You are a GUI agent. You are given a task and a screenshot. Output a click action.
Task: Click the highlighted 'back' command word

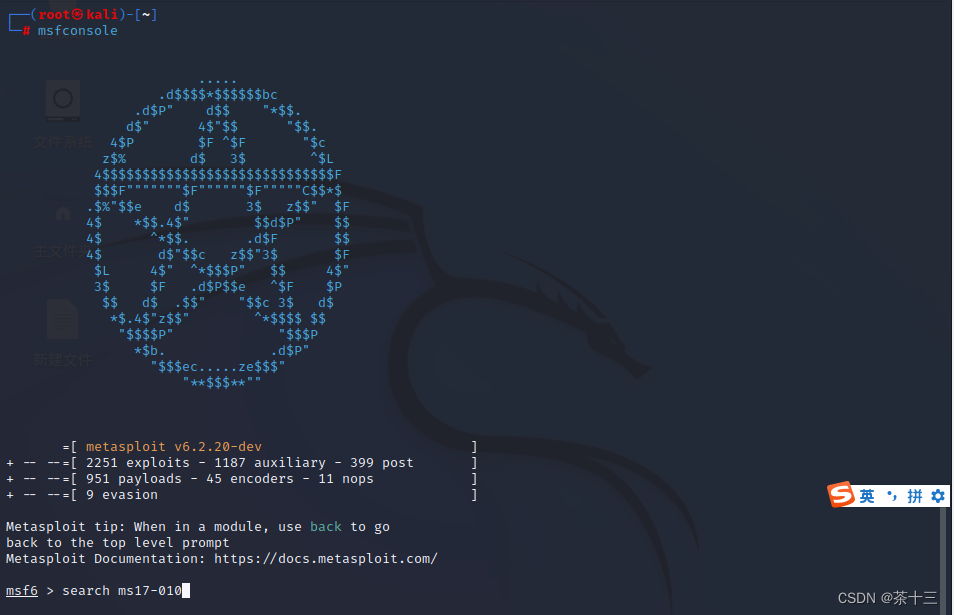(x=326, y=527)
